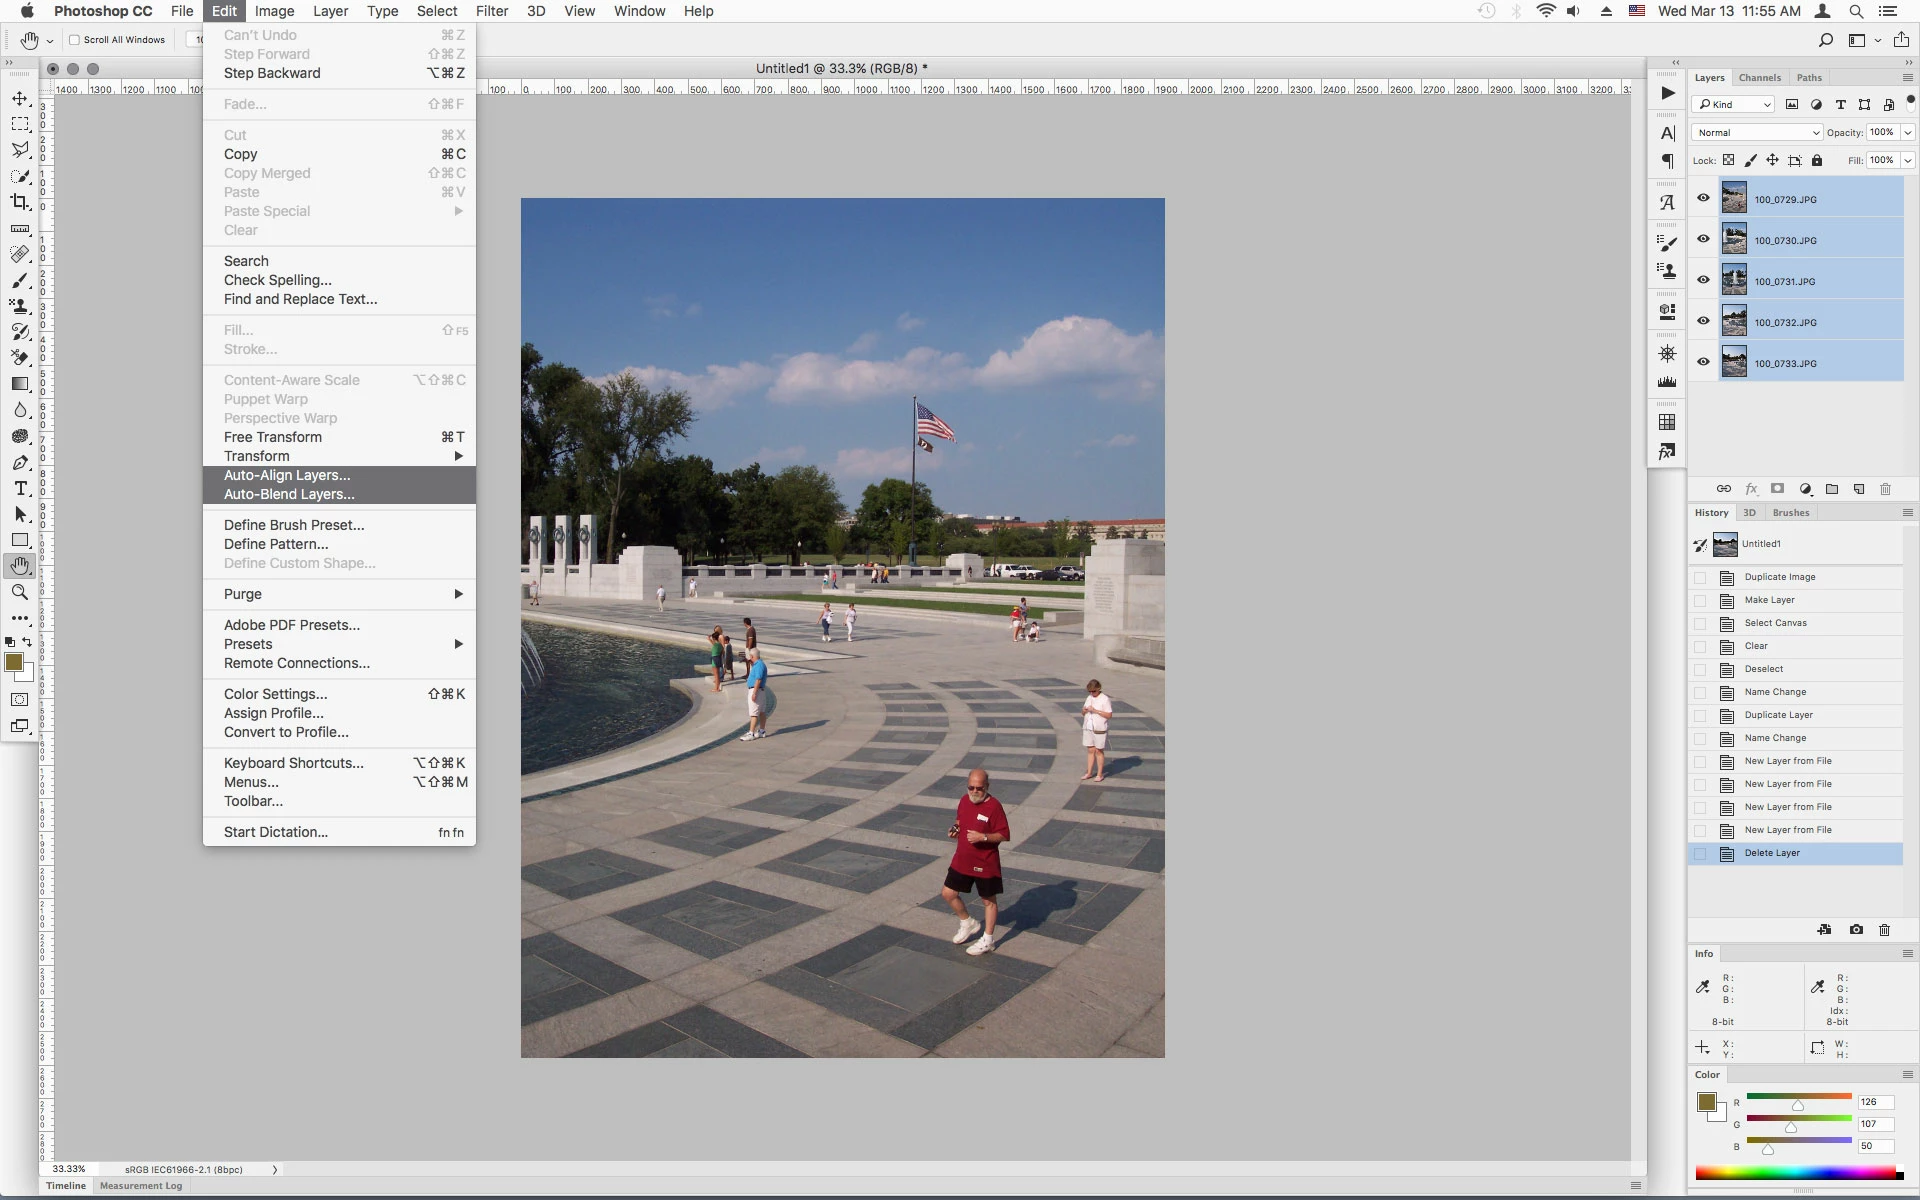Toggle visibility of 100_0732.JPG layer

coord(1703,321)
